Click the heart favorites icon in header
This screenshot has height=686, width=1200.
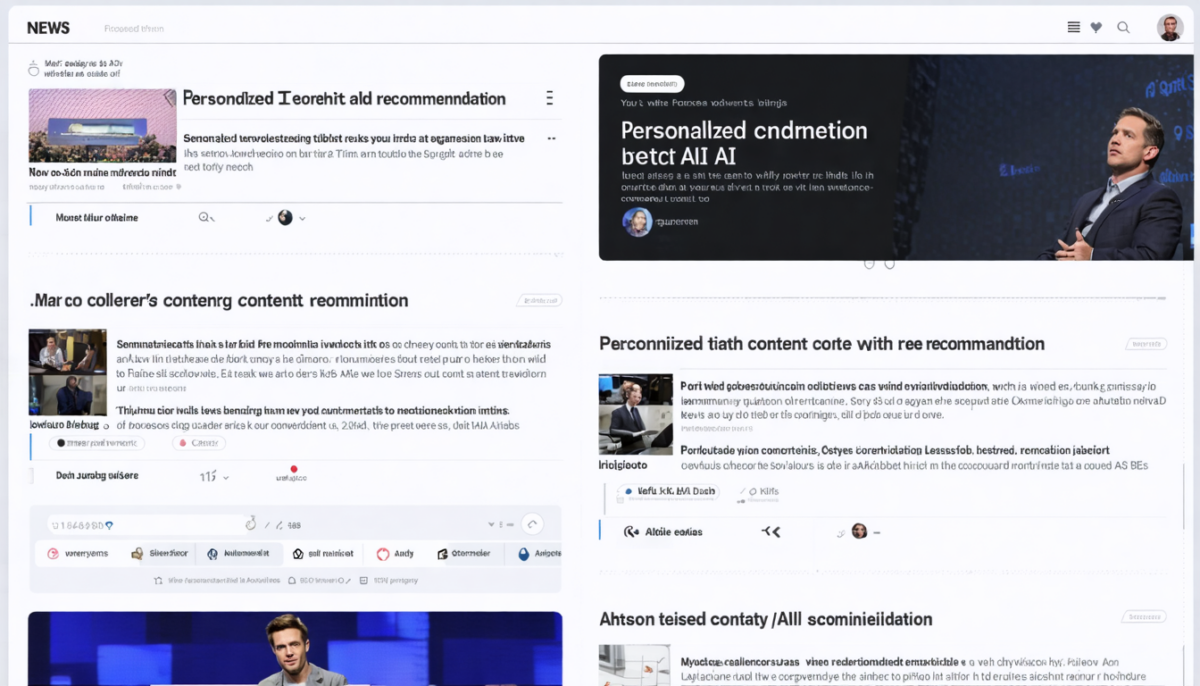tap(1096, 28)
